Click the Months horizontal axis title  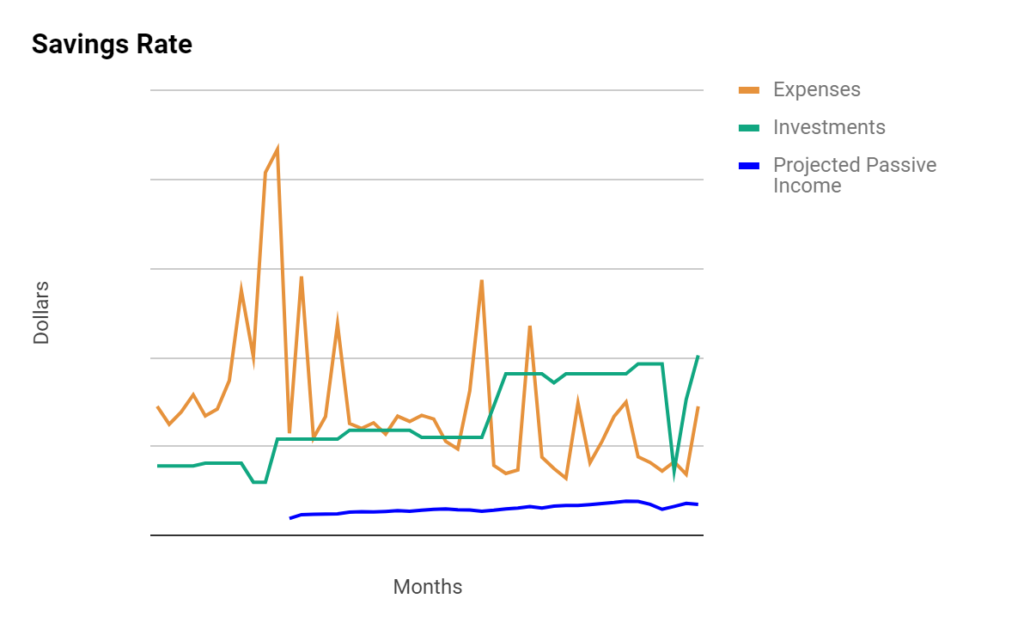tap(428, 587)
